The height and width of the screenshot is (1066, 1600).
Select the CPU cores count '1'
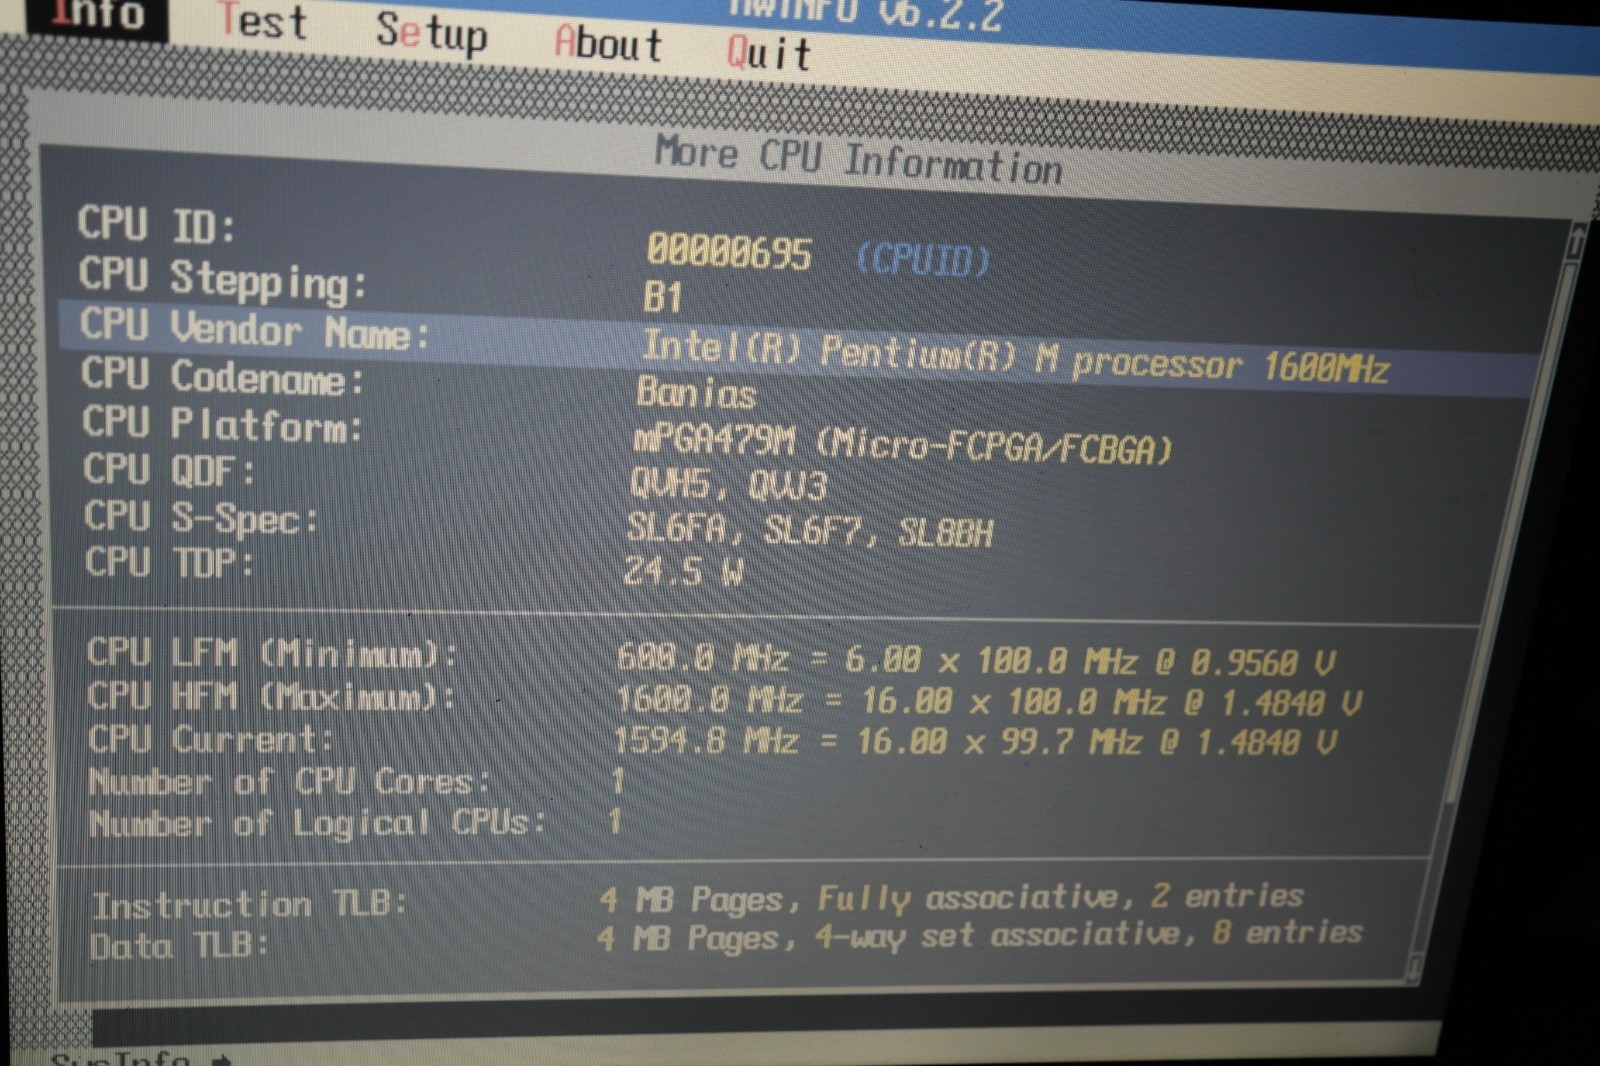618,780
